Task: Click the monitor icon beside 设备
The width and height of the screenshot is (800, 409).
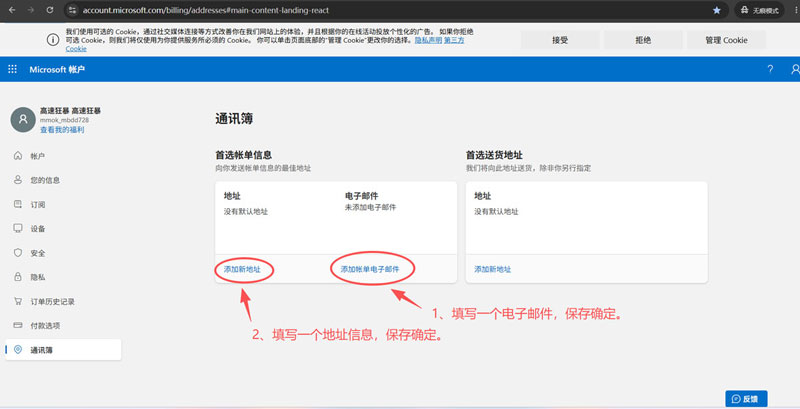Action: pos(18,228)
